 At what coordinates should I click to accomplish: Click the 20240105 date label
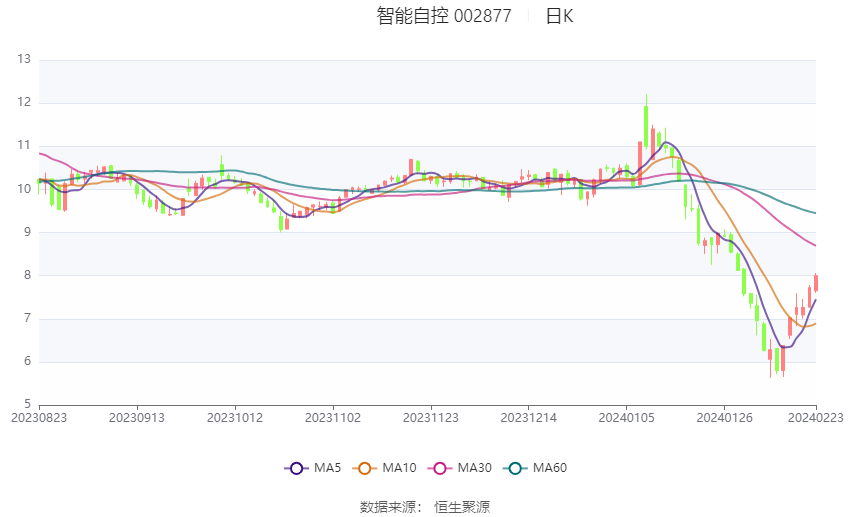627,418
